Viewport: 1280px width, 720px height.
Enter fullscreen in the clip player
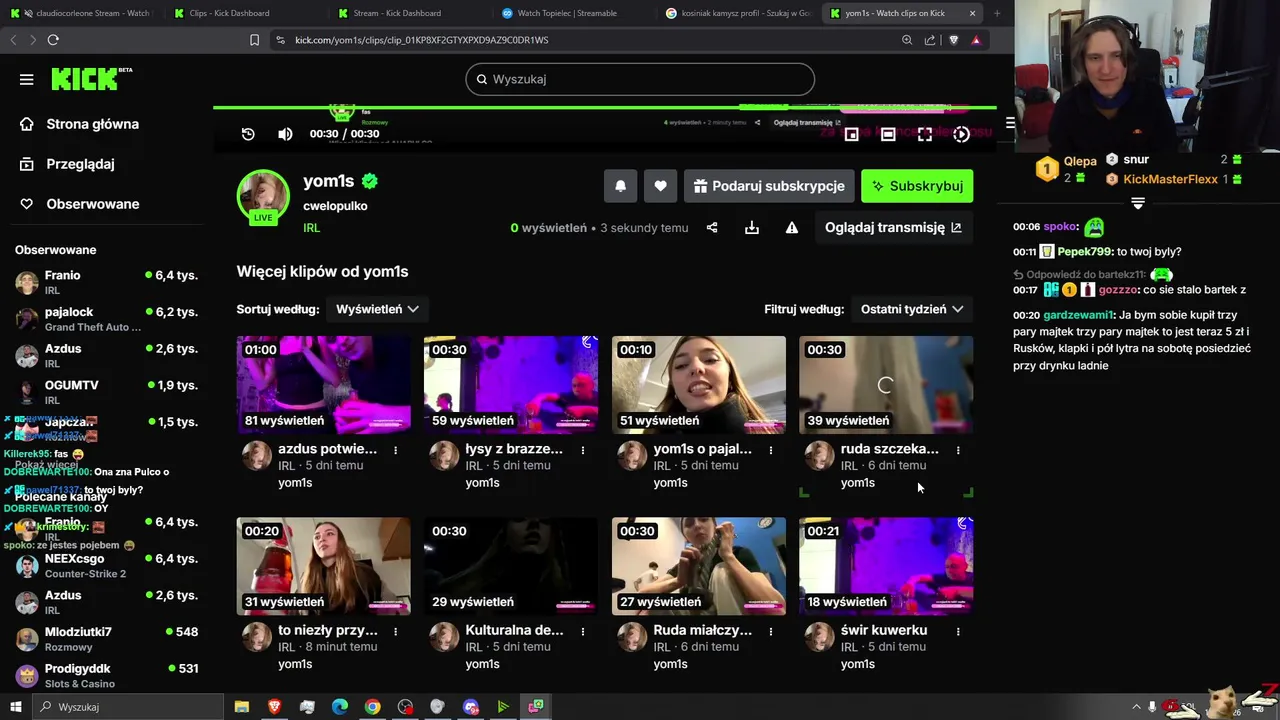pyautogui.click(x=925, y=134)
